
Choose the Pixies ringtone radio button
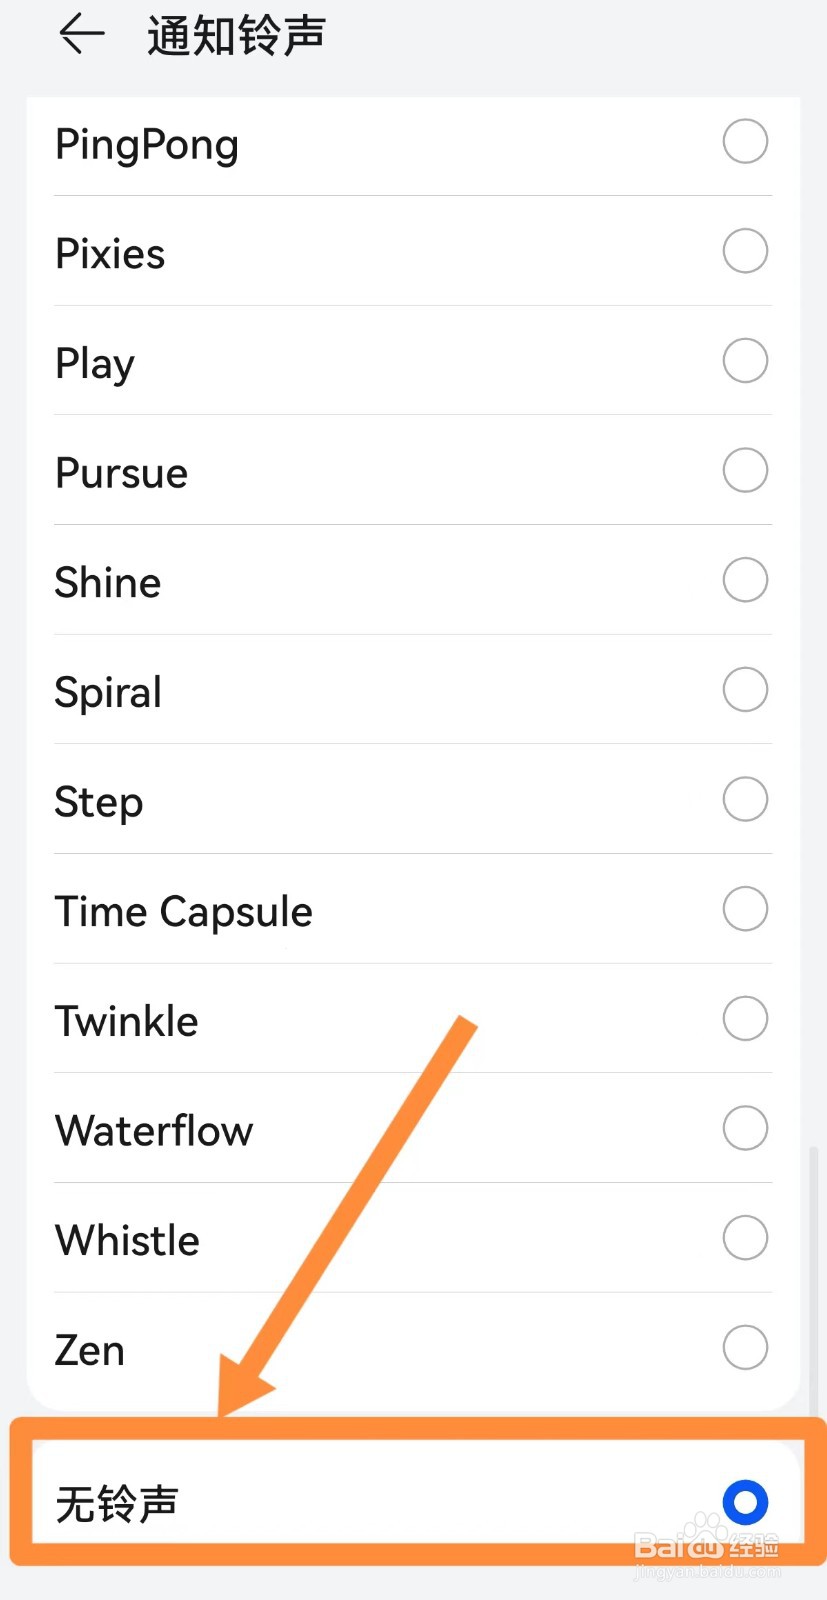pos(745,251)
